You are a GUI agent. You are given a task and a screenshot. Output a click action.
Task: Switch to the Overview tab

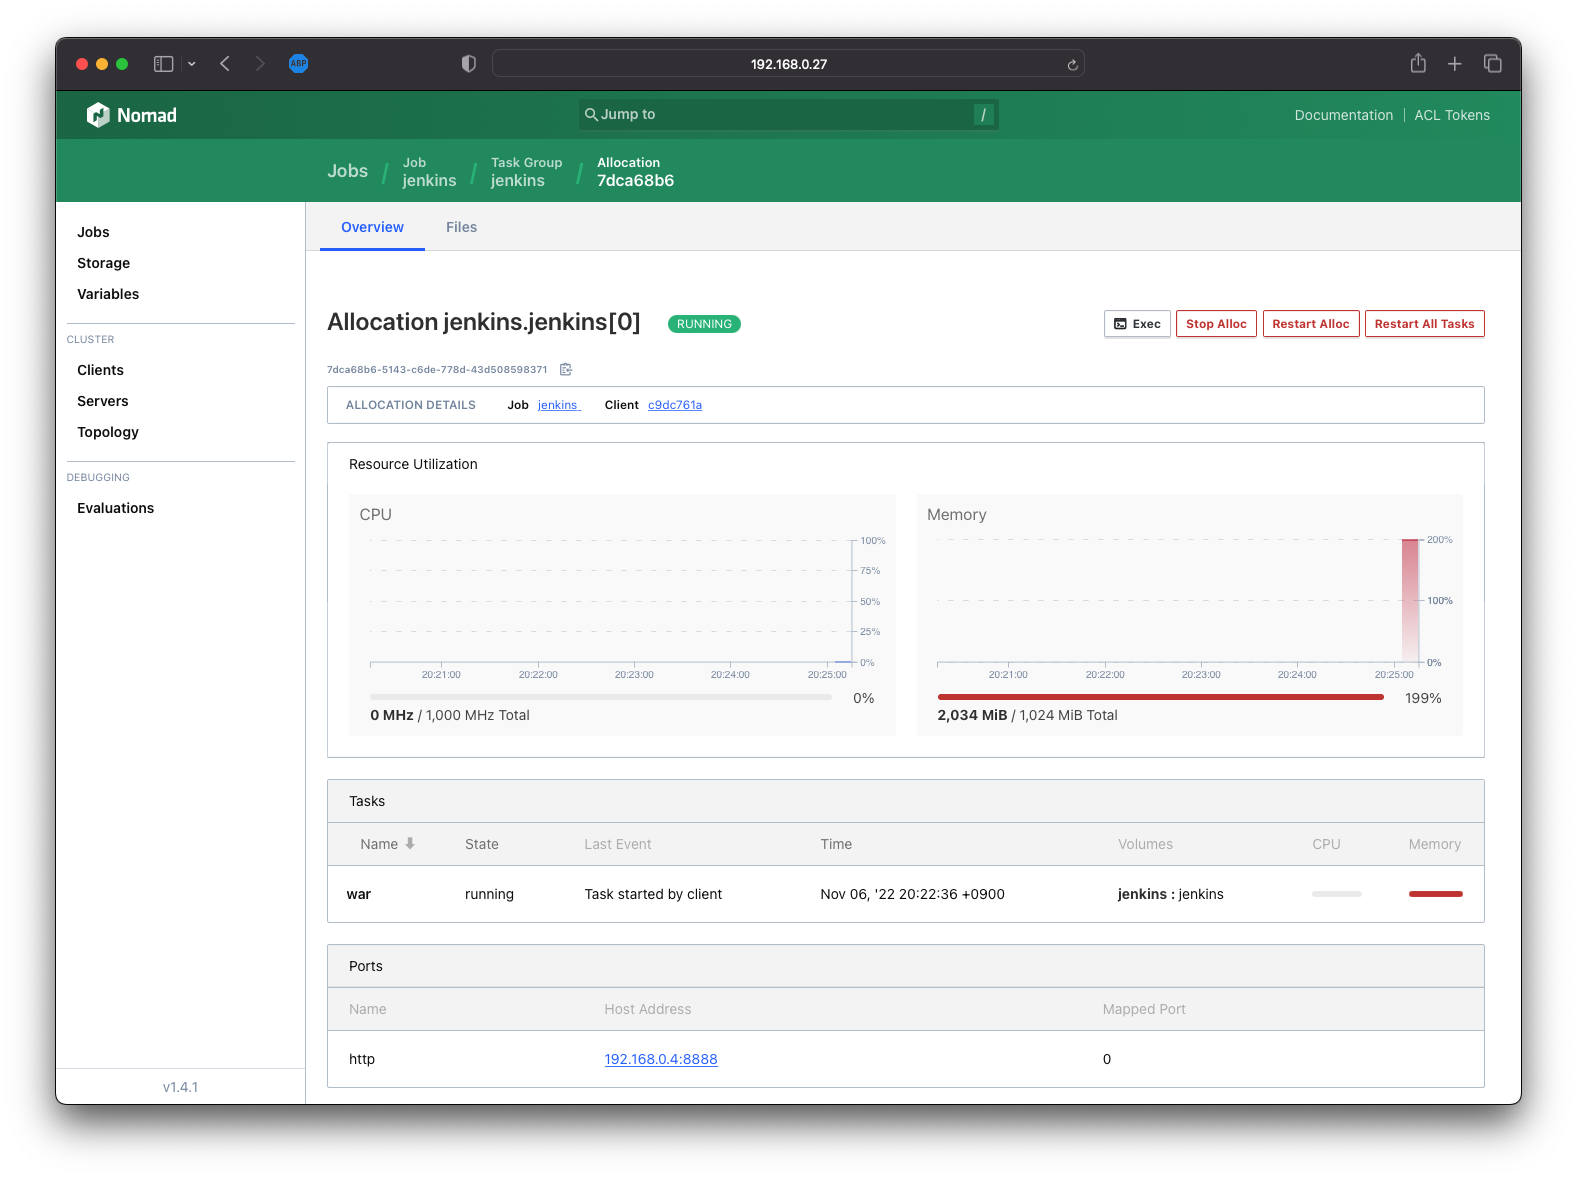[372, 227]
